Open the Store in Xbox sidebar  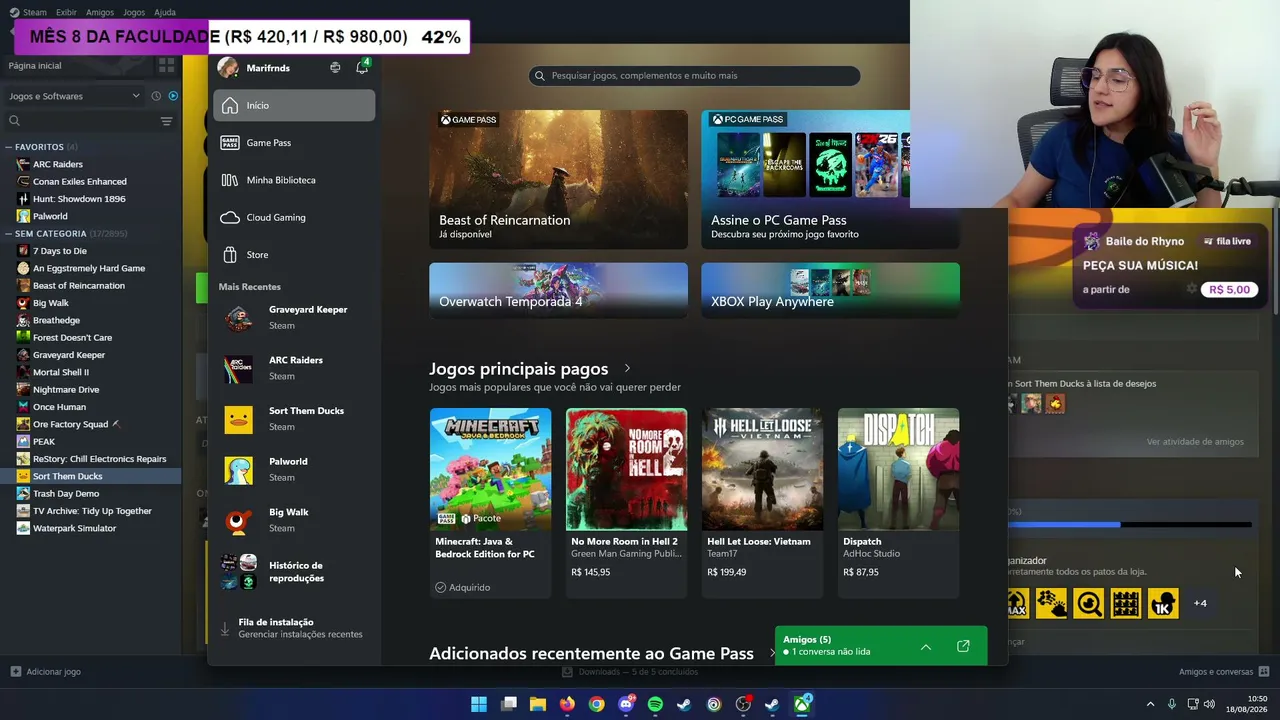pos(294,255)
